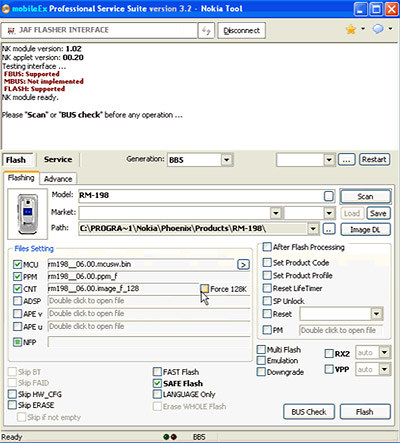Enable Downgrade checkbox
400x443 pixels.
pyautogui.click(x=261, y=372)
